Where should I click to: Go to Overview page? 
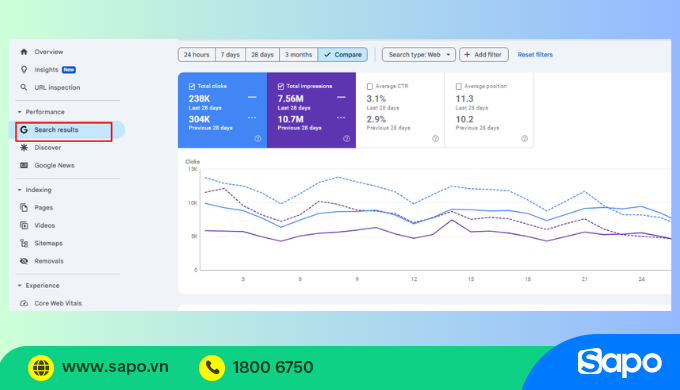tap(49, 52)
